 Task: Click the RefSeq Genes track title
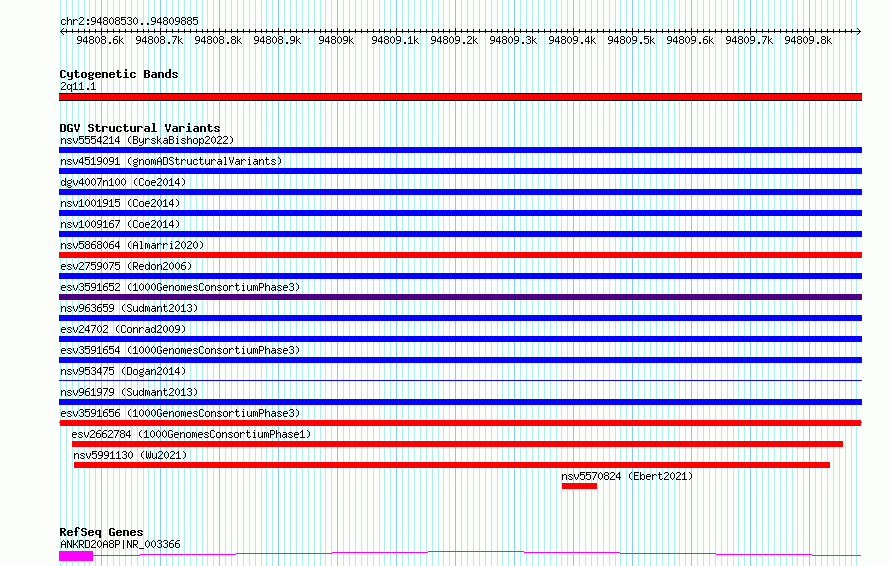tap(102, 532)
